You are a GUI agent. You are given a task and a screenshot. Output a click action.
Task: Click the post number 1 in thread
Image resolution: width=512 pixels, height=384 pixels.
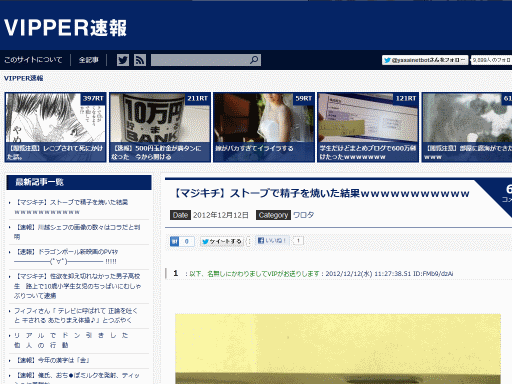(176, 273)
